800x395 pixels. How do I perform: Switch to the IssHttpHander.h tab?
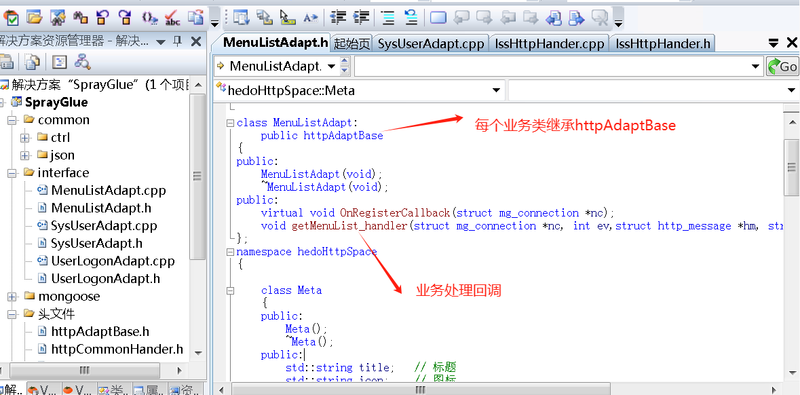[663, 44]
